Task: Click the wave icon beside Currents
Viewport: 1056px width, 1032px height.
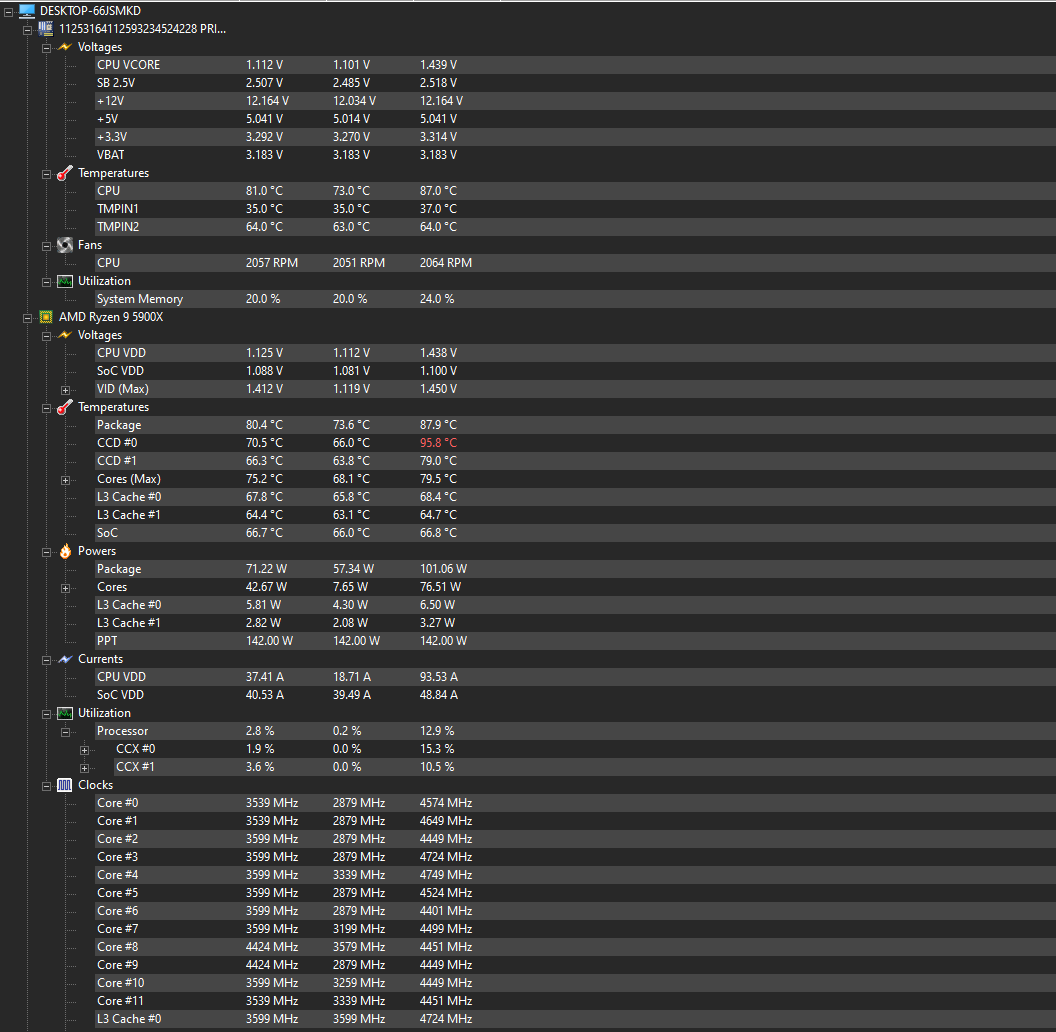Action: coord(65,659)
